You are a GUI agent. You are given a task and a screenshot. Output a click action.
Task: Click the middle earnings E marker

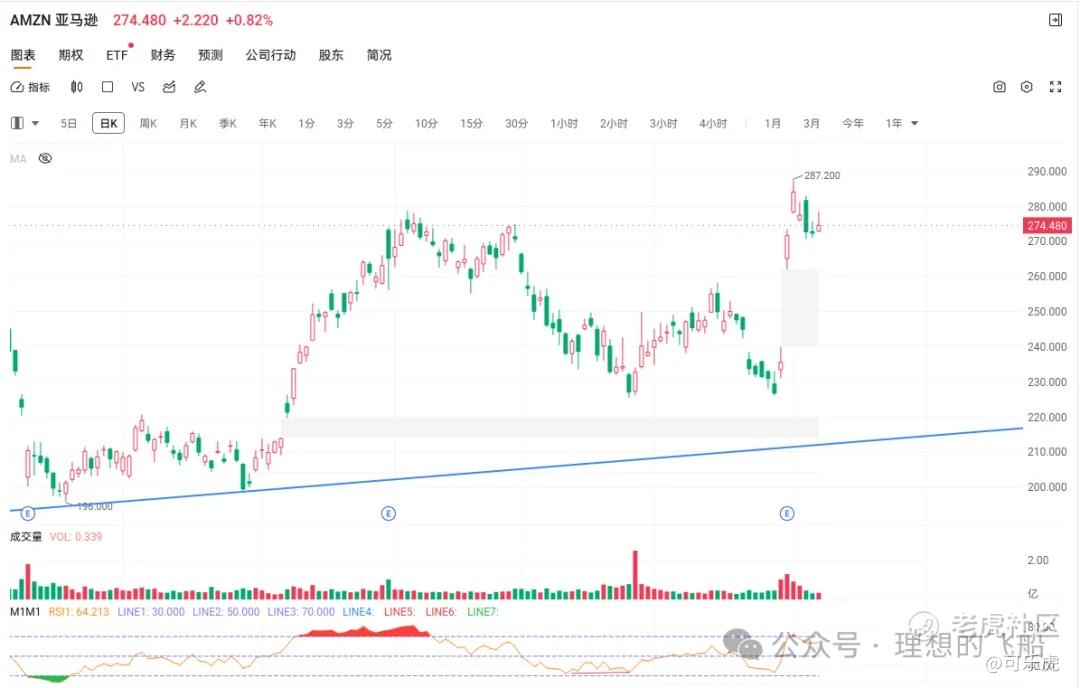(388, 513)
